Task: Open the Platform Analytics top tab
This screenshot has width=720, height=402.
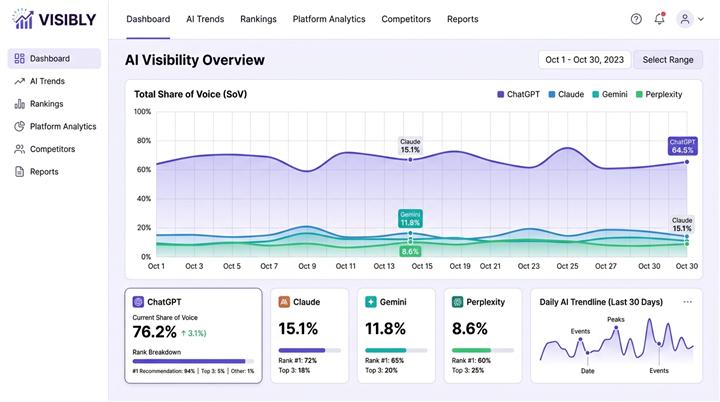Action: coord(329,19)
